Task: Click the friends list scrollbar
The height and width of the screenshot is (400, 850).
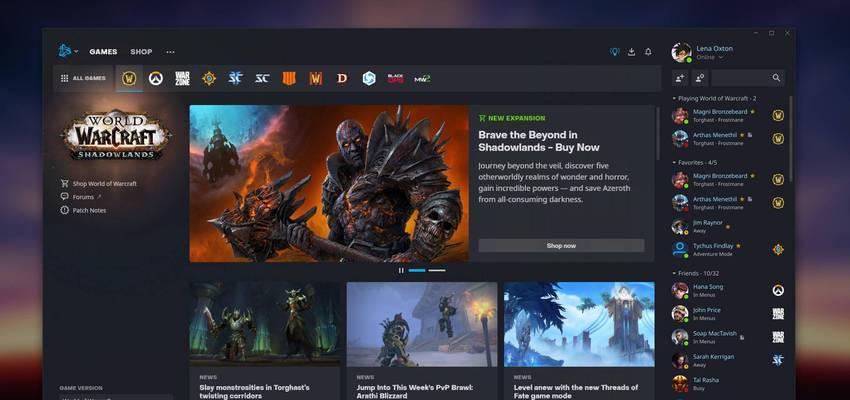Action: [x=790, y=138]
